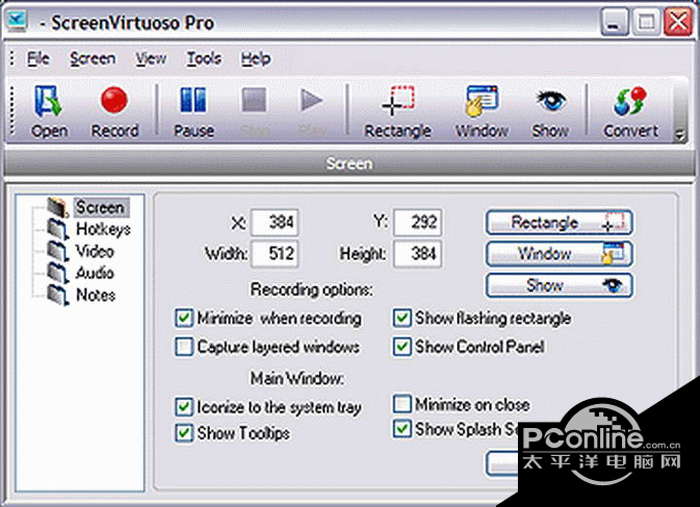700x507 pixels.
Task: Click the Show button in Screen panel
Action: (559, 285)
